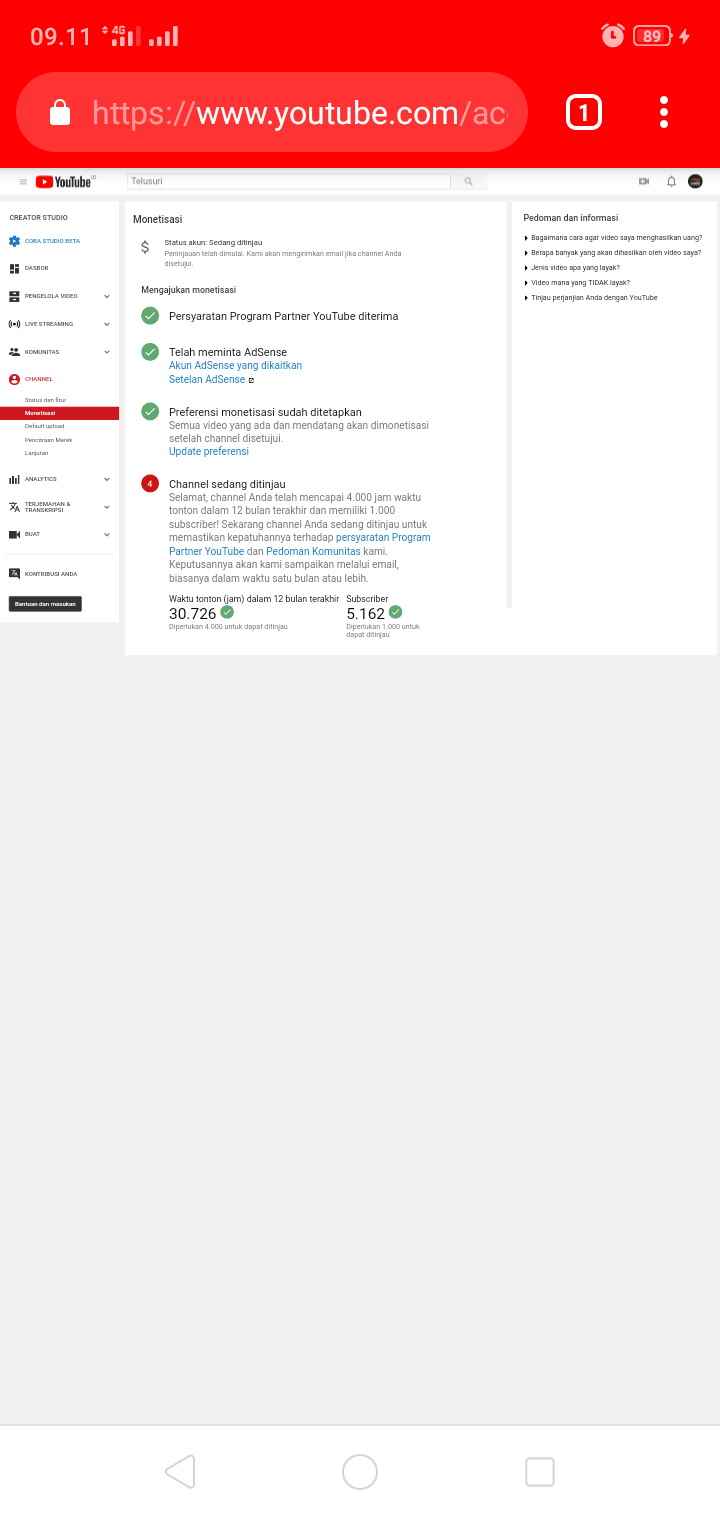Screen dimensions: 720x1520
Task: Open Chrome's three-dot overflow menu
Action: coord(664,112)
